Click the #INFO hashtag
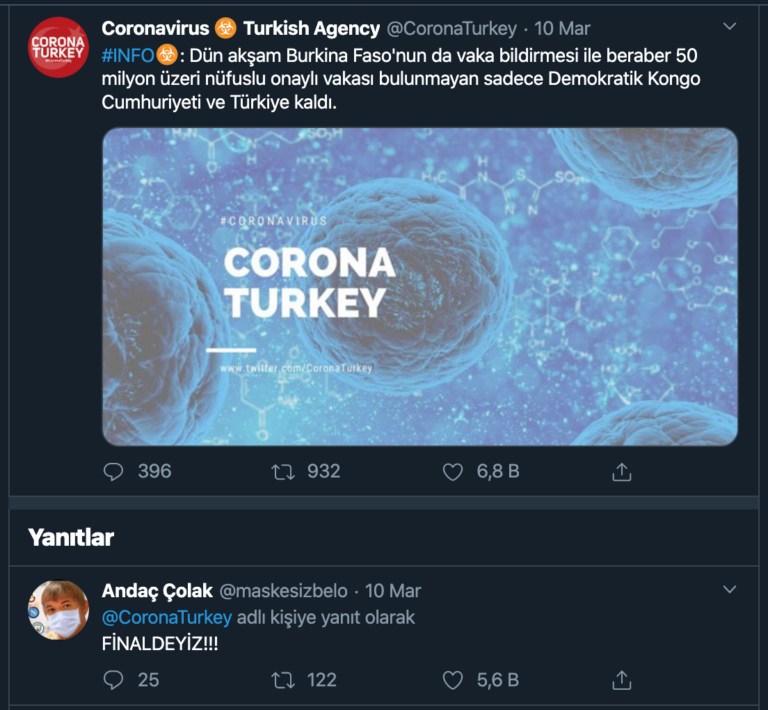 (x=128, y=55)
